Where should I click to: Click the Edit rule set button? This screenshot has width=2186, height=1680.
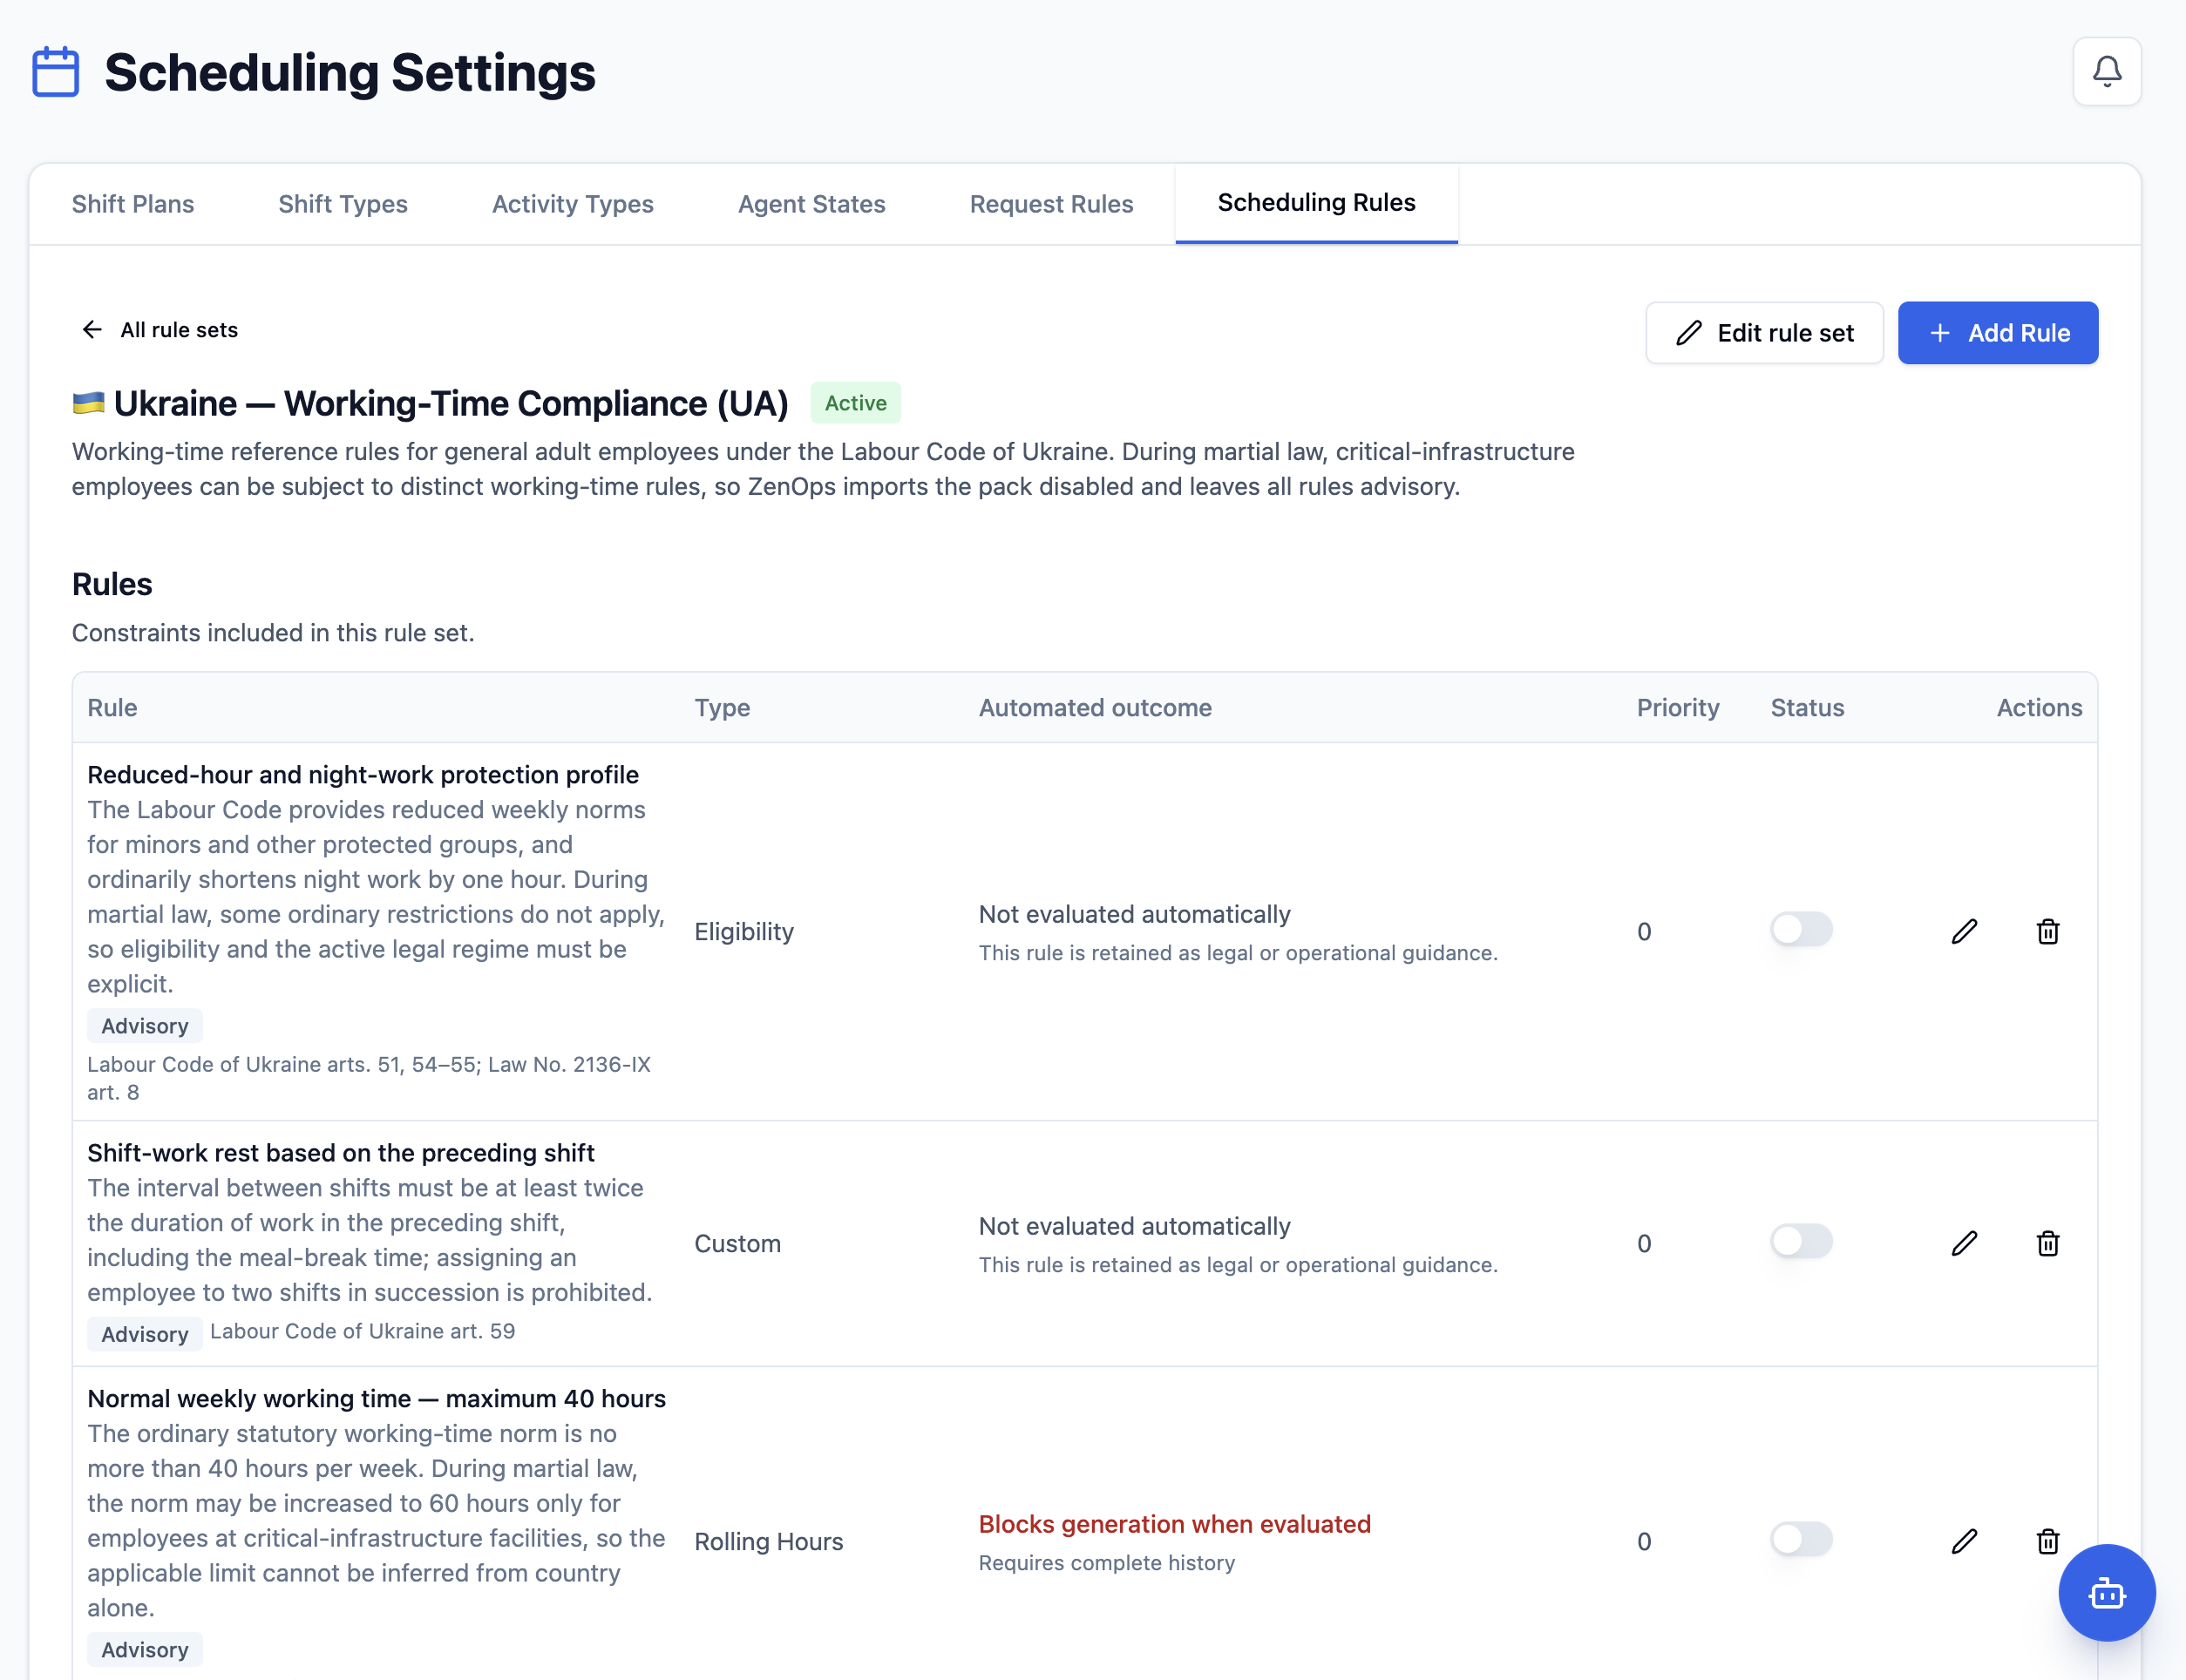click(x=1764, y=333)
